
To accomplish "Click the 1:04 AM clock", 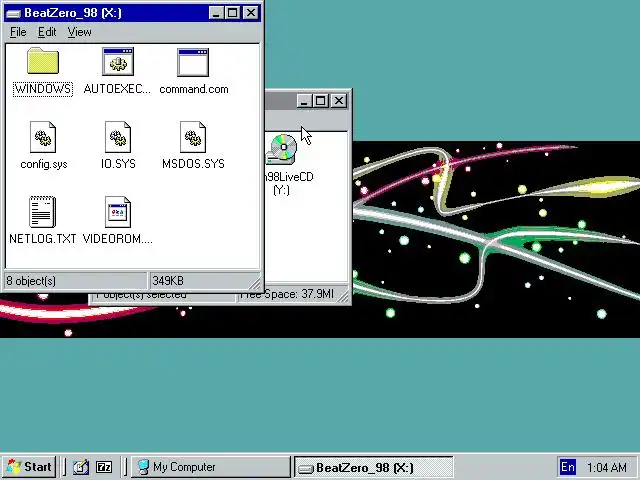I will coord(607,467).
